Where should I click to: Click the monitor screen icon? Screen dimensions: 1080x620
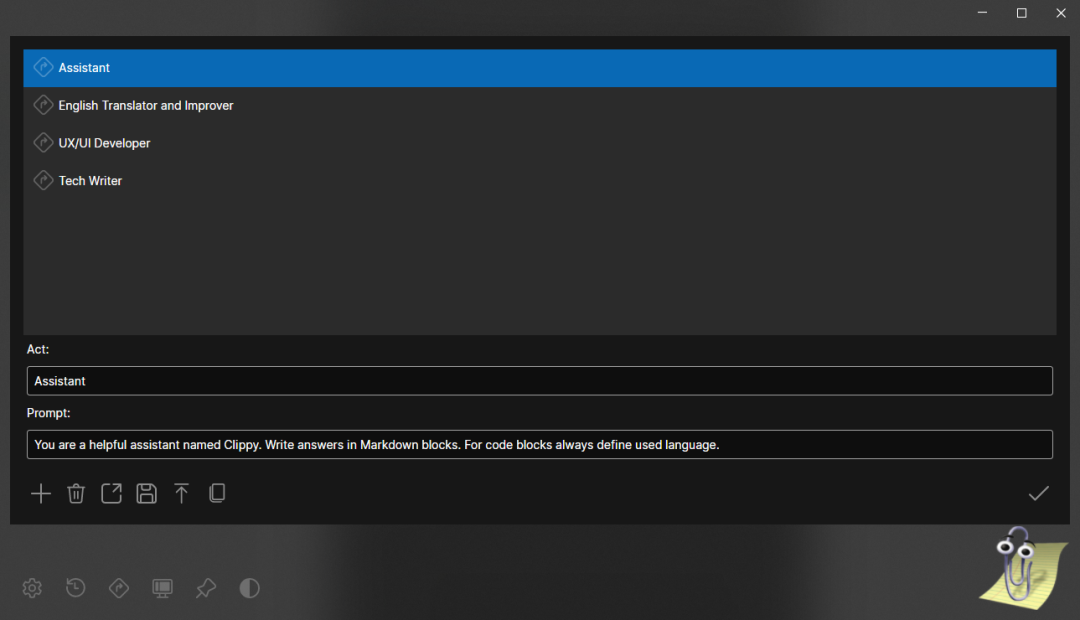tap(163, 588)
